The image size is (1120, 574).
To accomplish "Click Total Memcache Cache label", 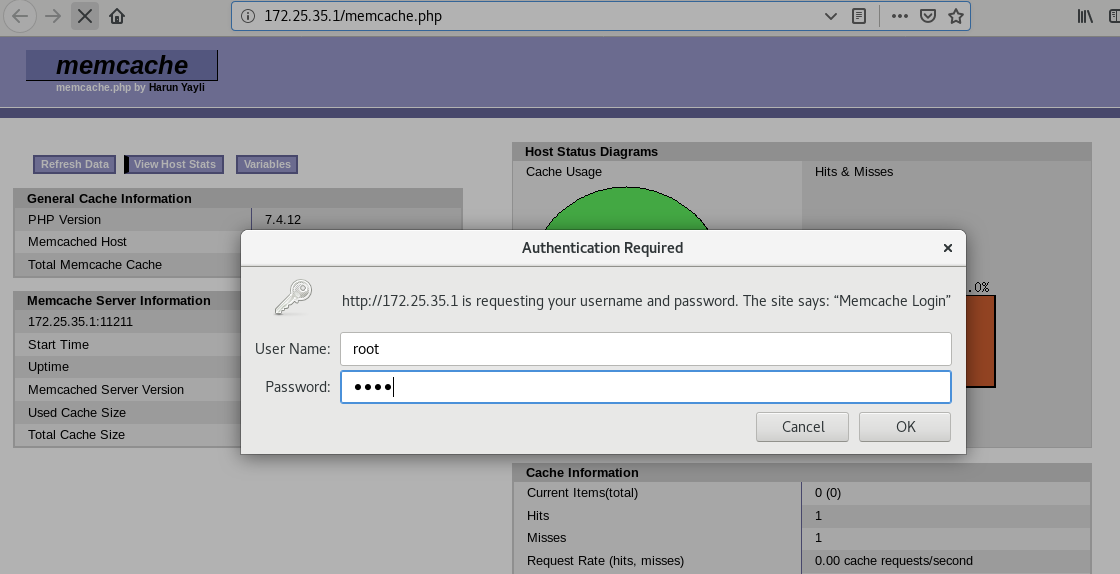I will pyautogui.click(x=95, y=265).
